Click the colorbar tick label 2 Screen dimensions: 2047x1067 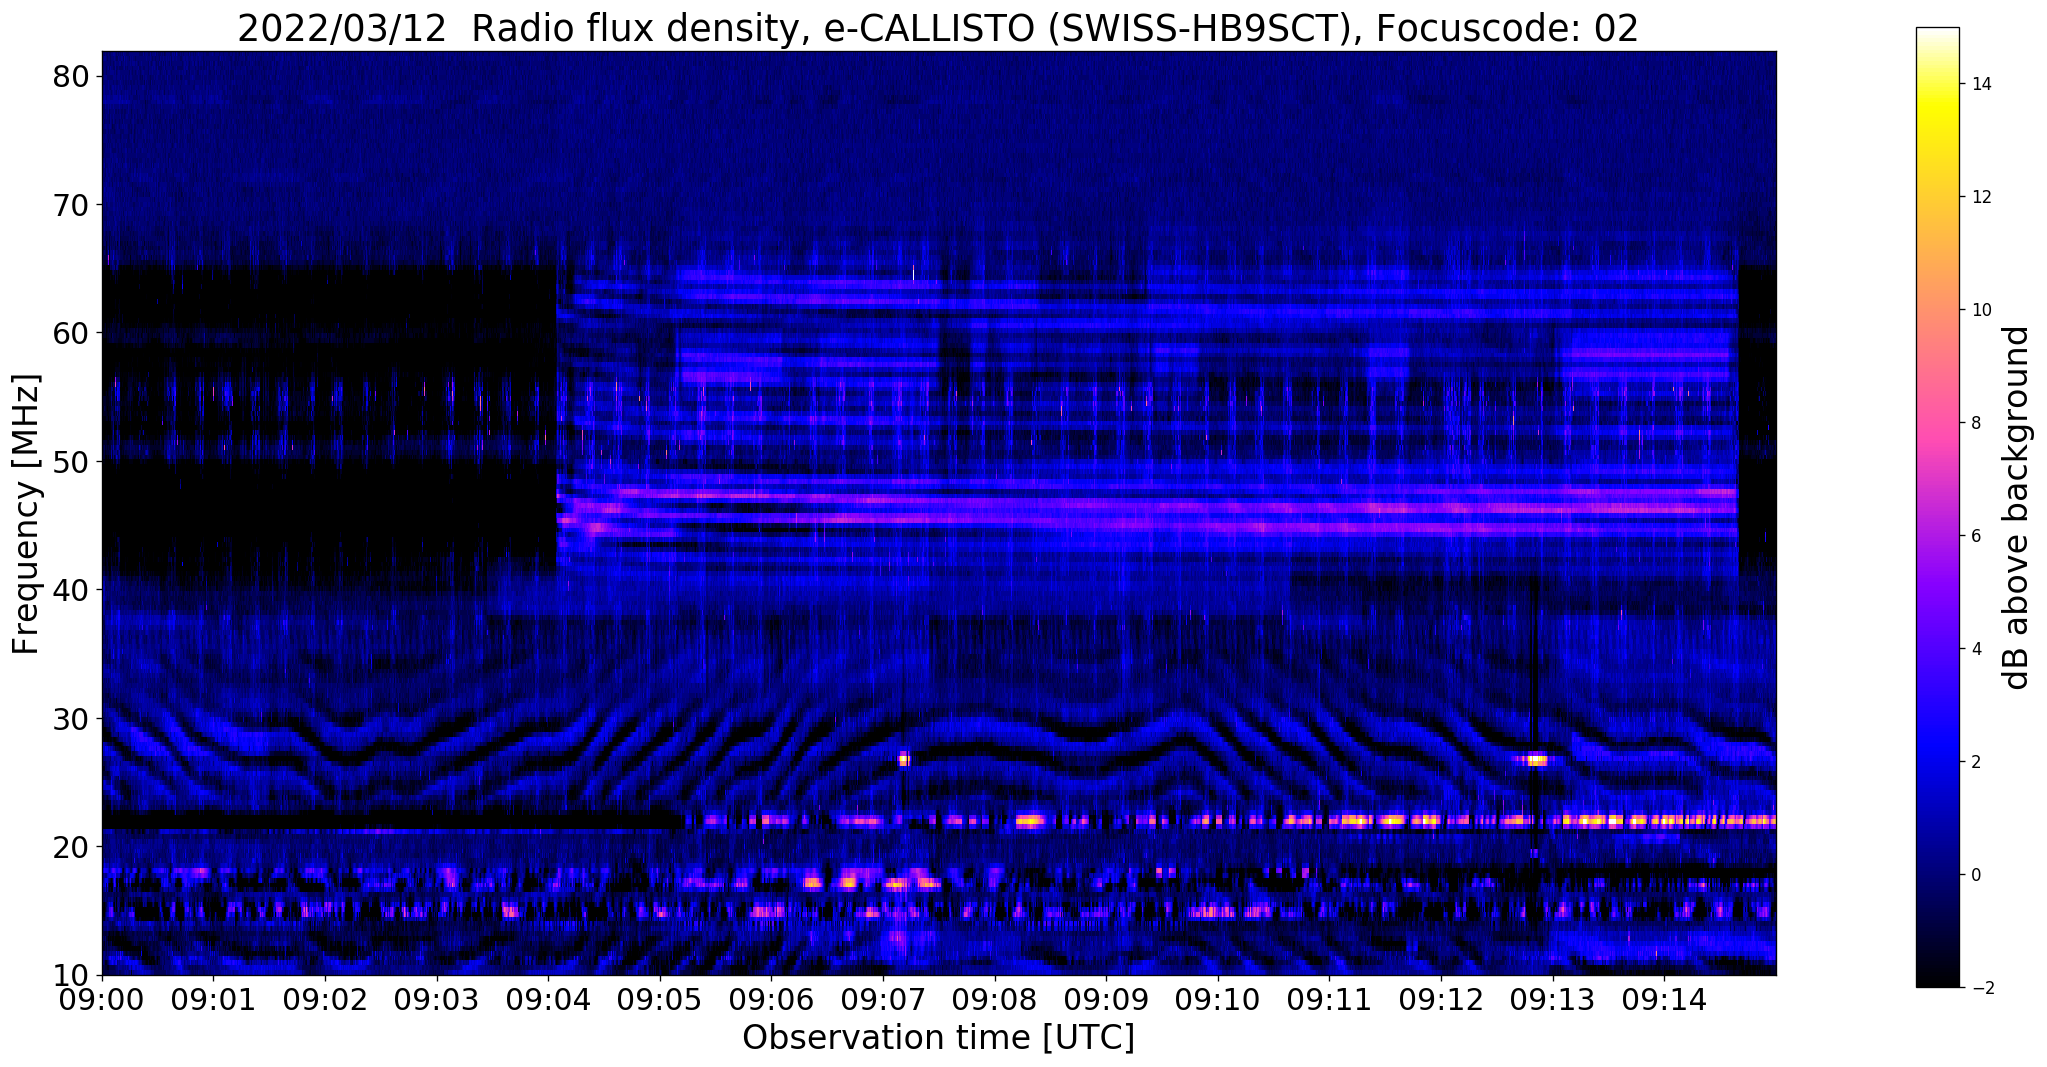click(1975, 762)
